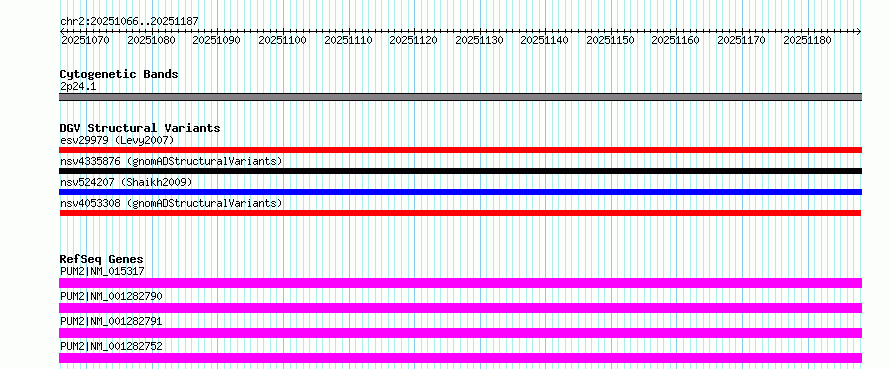Click the Cytogenetic Bands track title
This screenshot has height=369, width=890.
119,74
